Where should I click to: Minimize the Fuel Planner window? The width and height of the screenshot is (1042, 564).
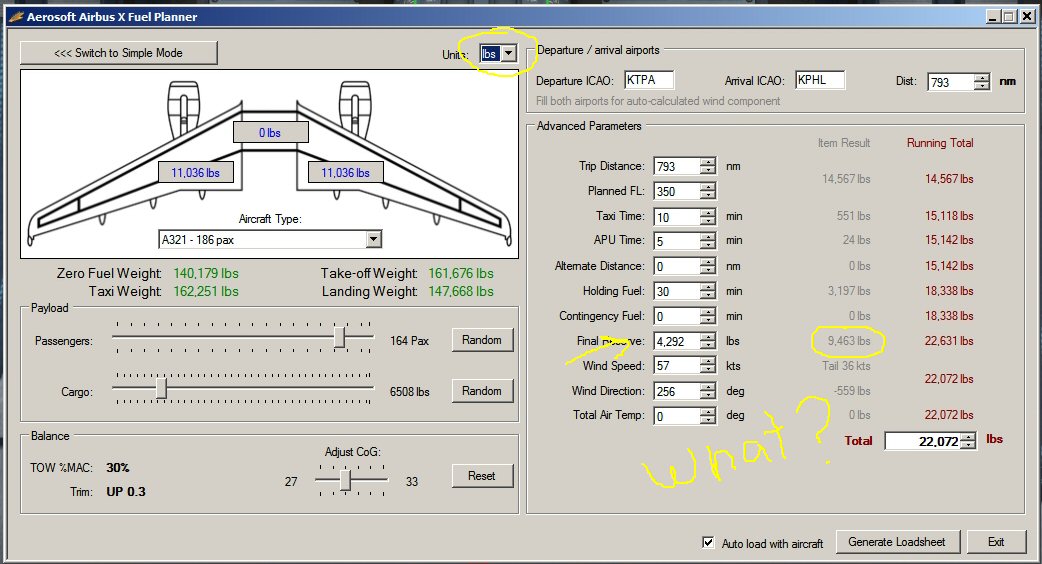click(x=993, y=17)
